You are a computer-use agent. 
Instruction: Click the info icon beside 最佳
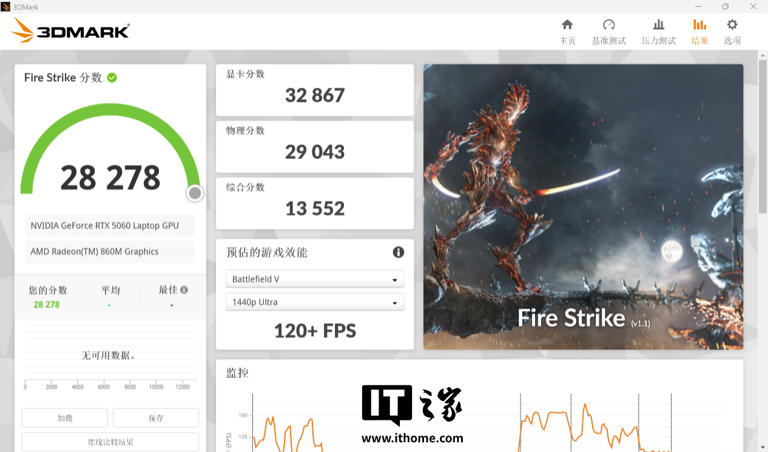tap(184, 290)
